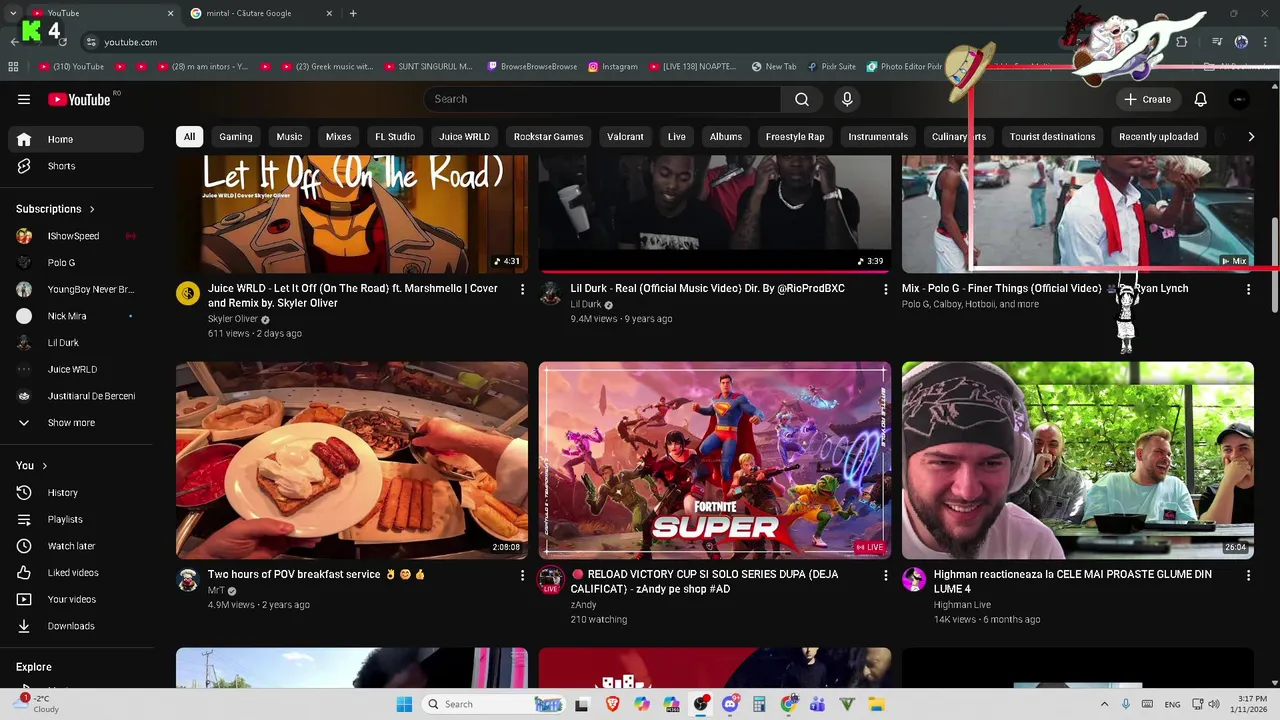Open the Lil Durk subscription in the sidebar

click(x=76, y=343)
